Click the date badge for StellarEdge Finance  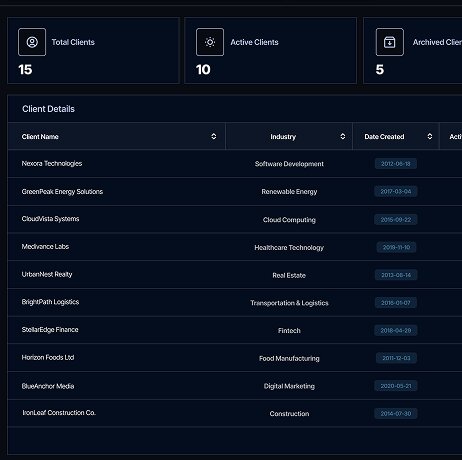(396, 330)
